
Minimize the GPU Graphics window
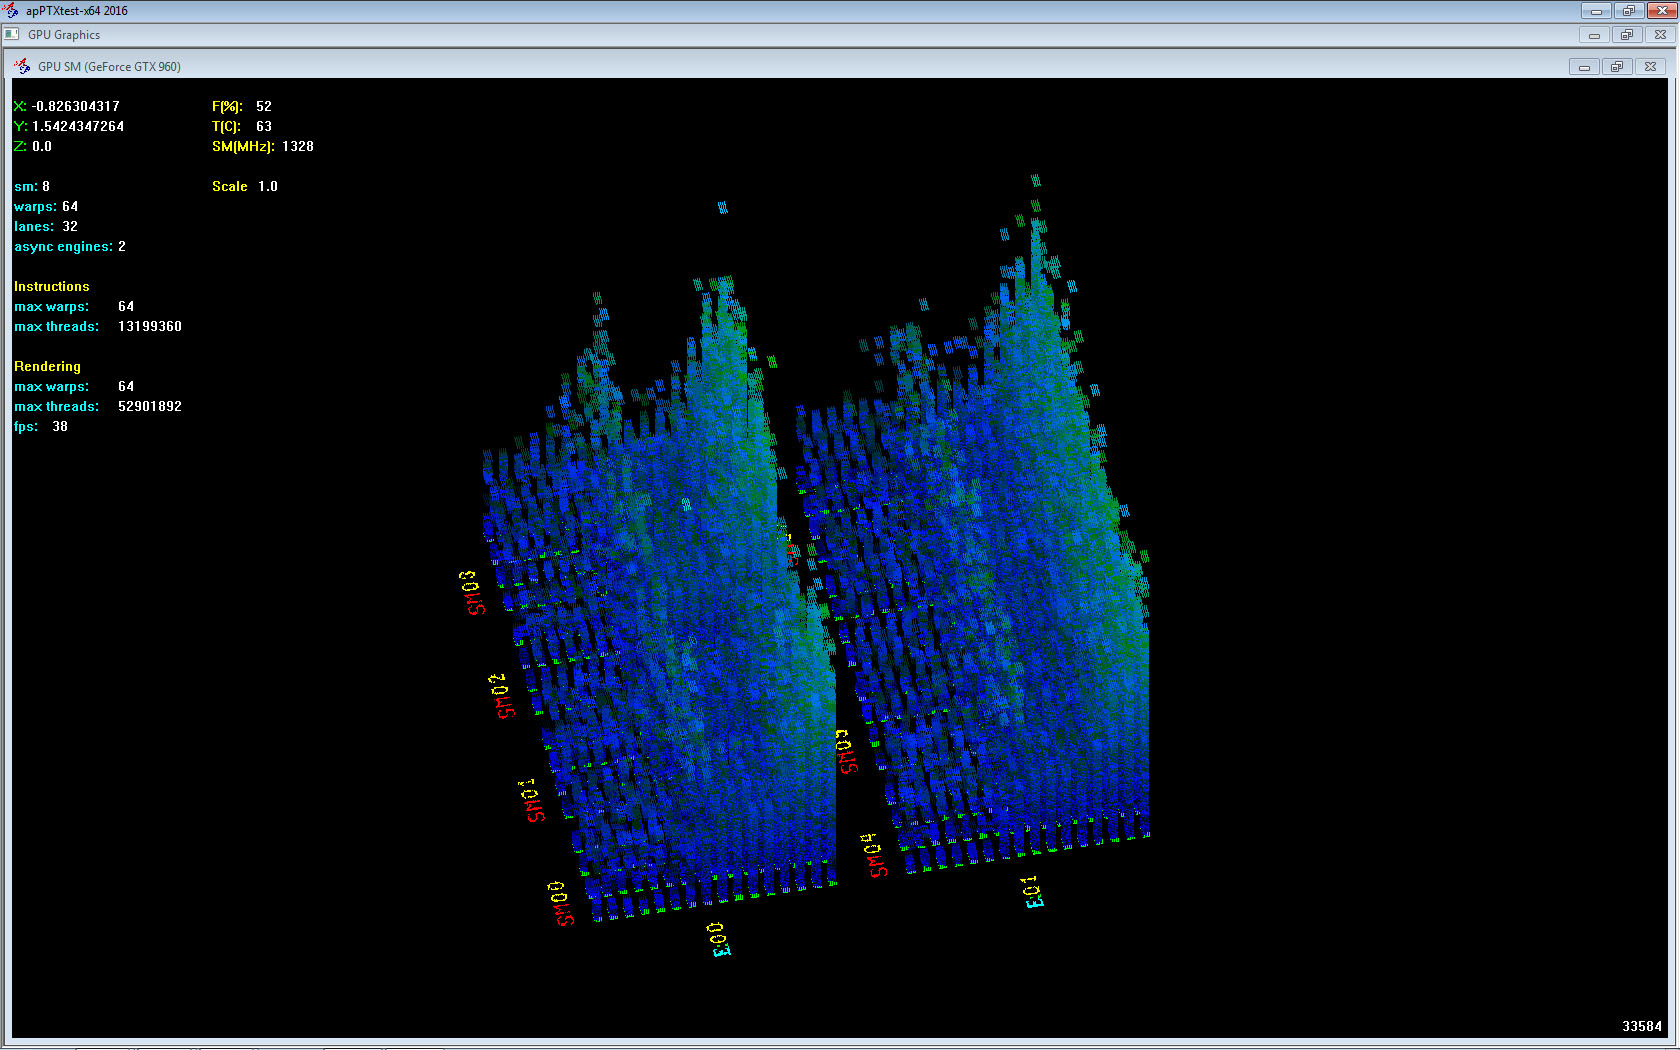coord(1594,35)
